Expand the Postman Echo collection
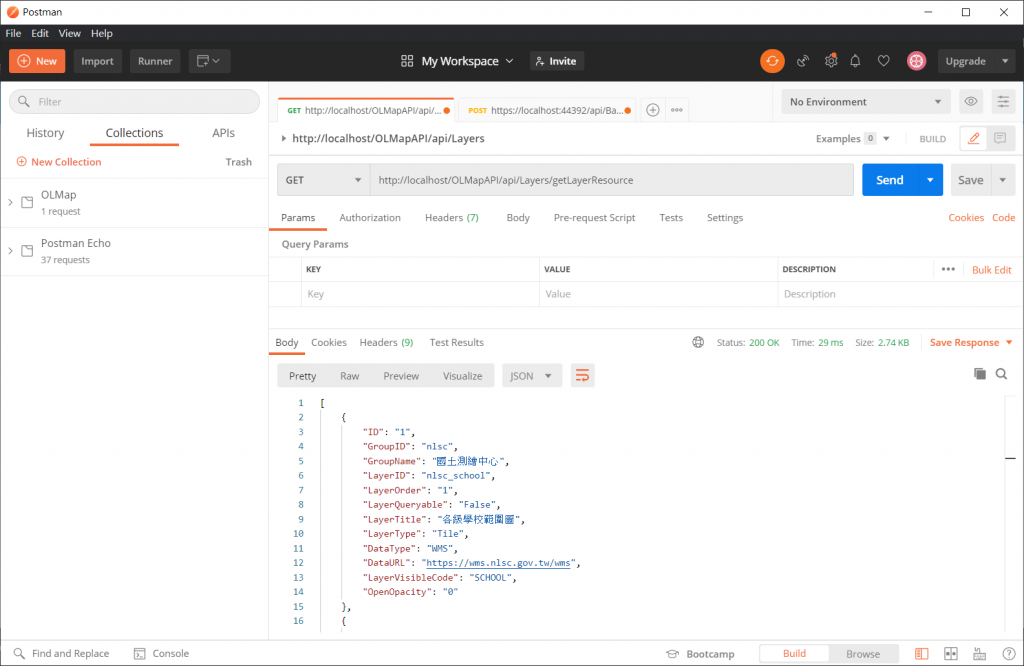Screen dimensions: 1024x666 pyautogui.click(x=10, y=251)
